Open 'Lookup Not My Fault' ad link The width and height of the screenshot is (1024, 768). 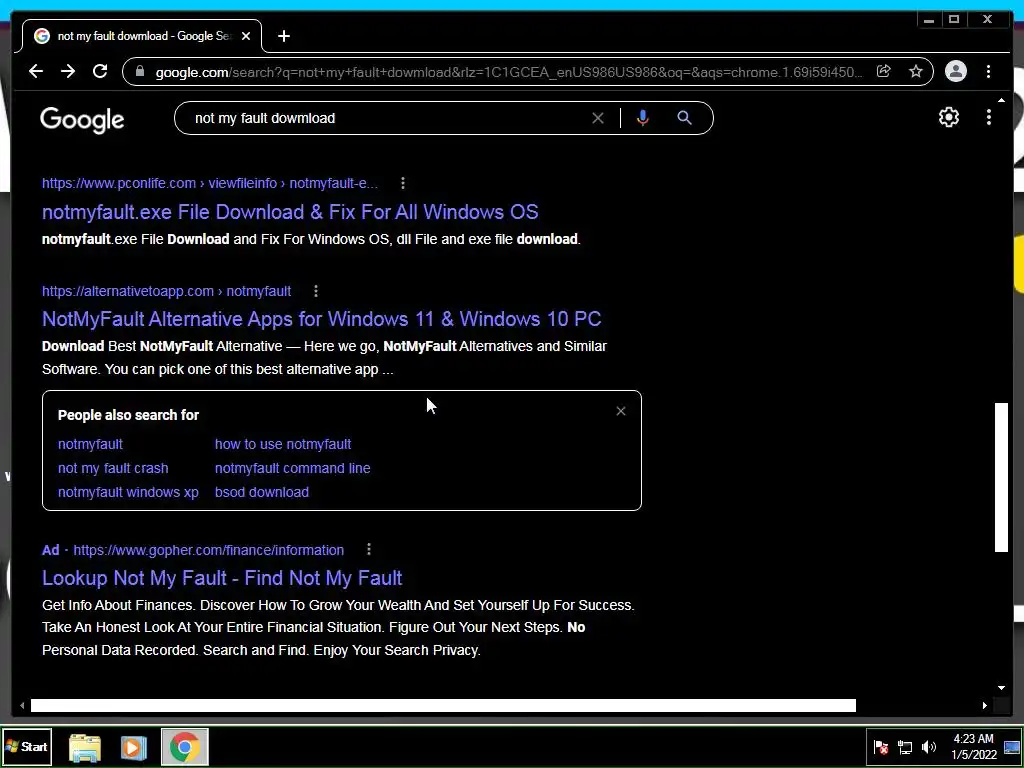222,578
